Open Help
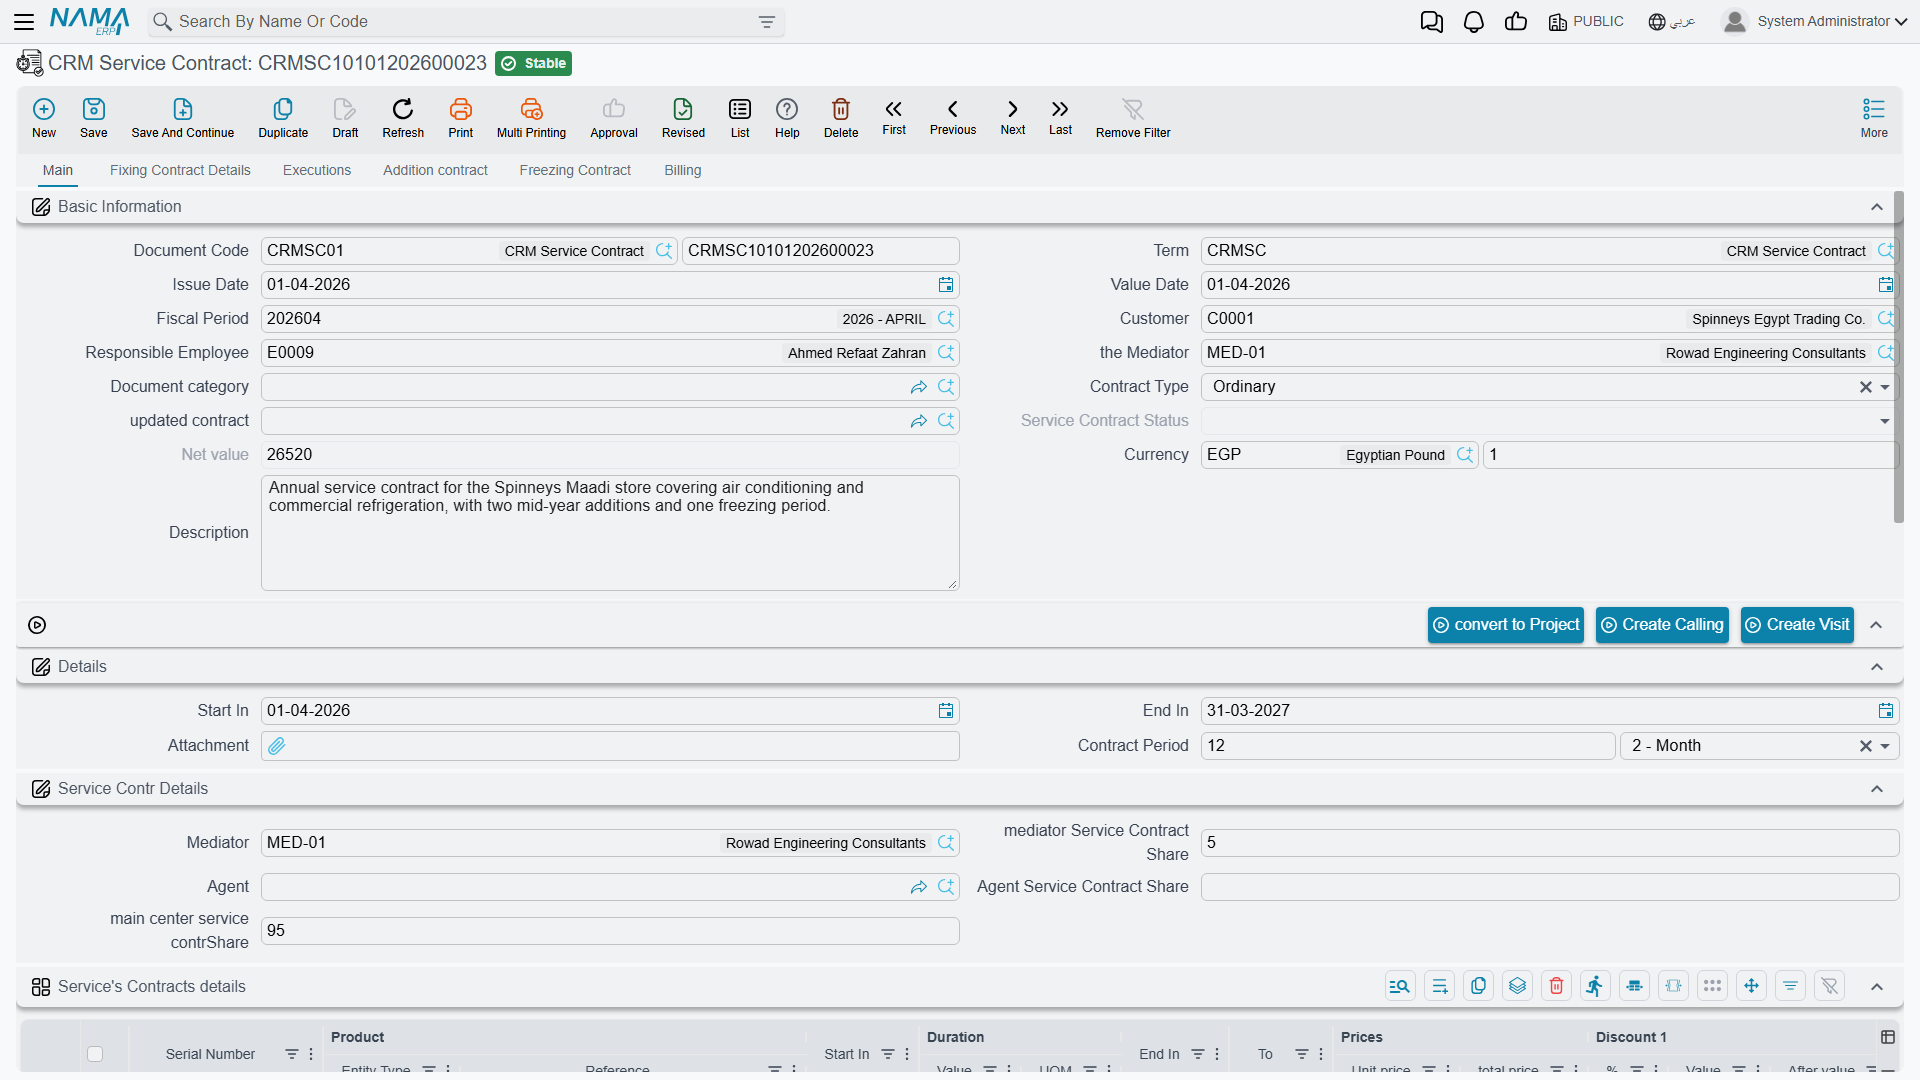This screenshot has width=1920, height=1080. click(787, 117)
